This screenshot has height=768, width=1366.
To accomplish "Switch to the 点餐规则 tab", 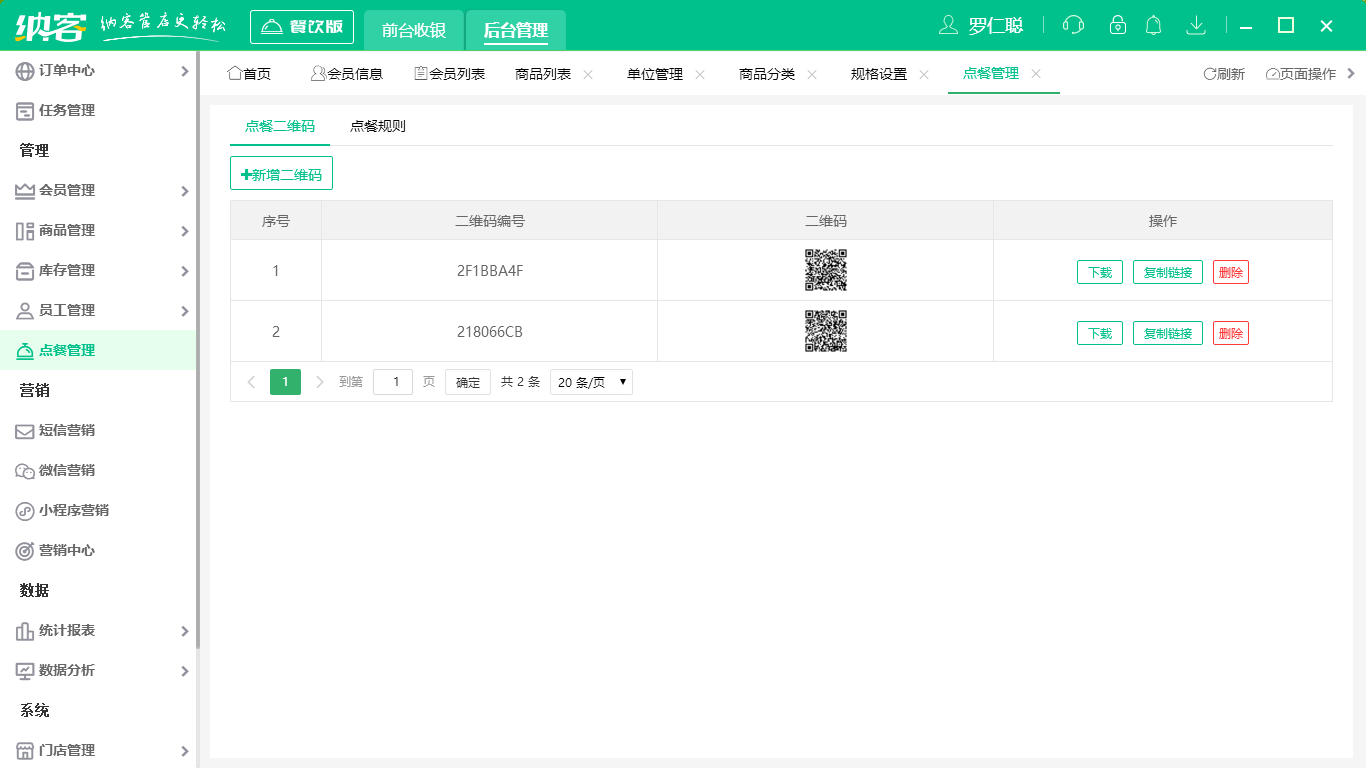I will pos(378,126).
